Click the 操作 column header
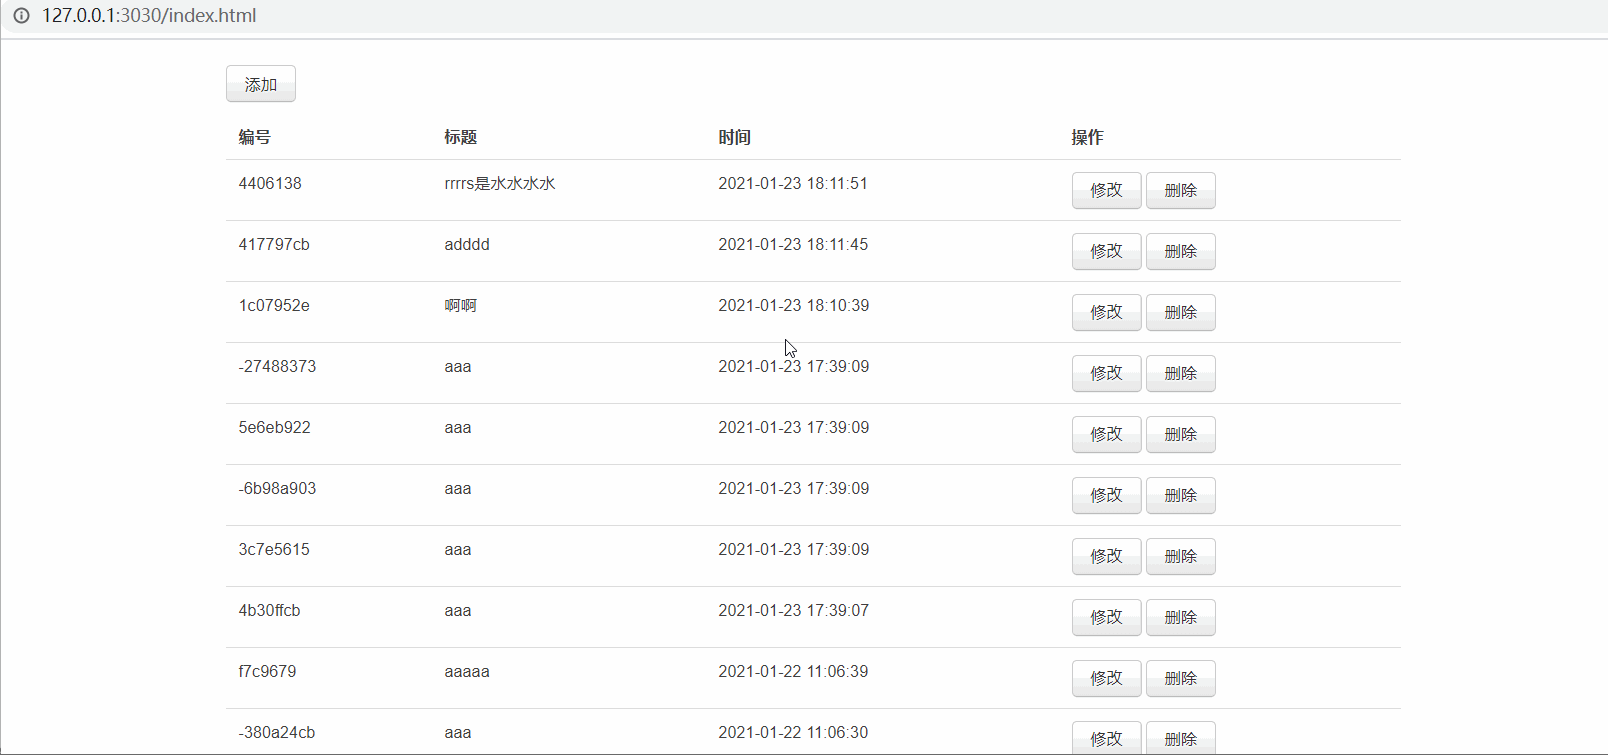1608x755 pixels. (1087, 137)
